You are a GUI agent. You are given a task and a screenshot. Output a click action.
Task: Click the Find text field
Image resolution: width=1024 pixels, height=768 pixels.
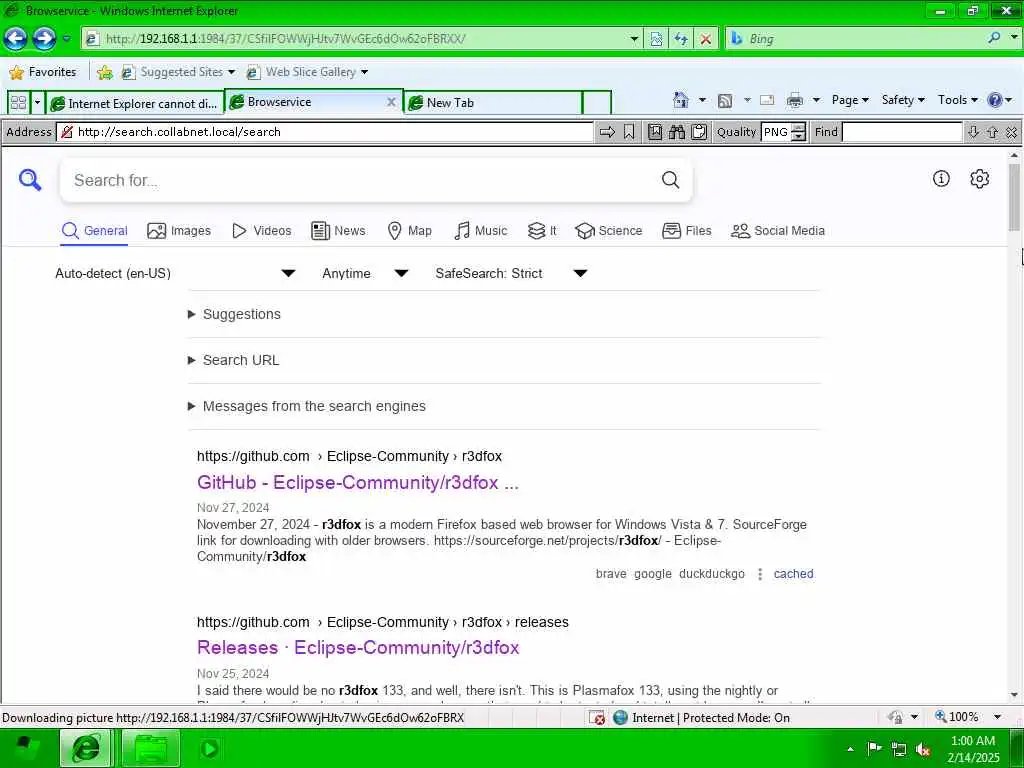coord(902,132)
